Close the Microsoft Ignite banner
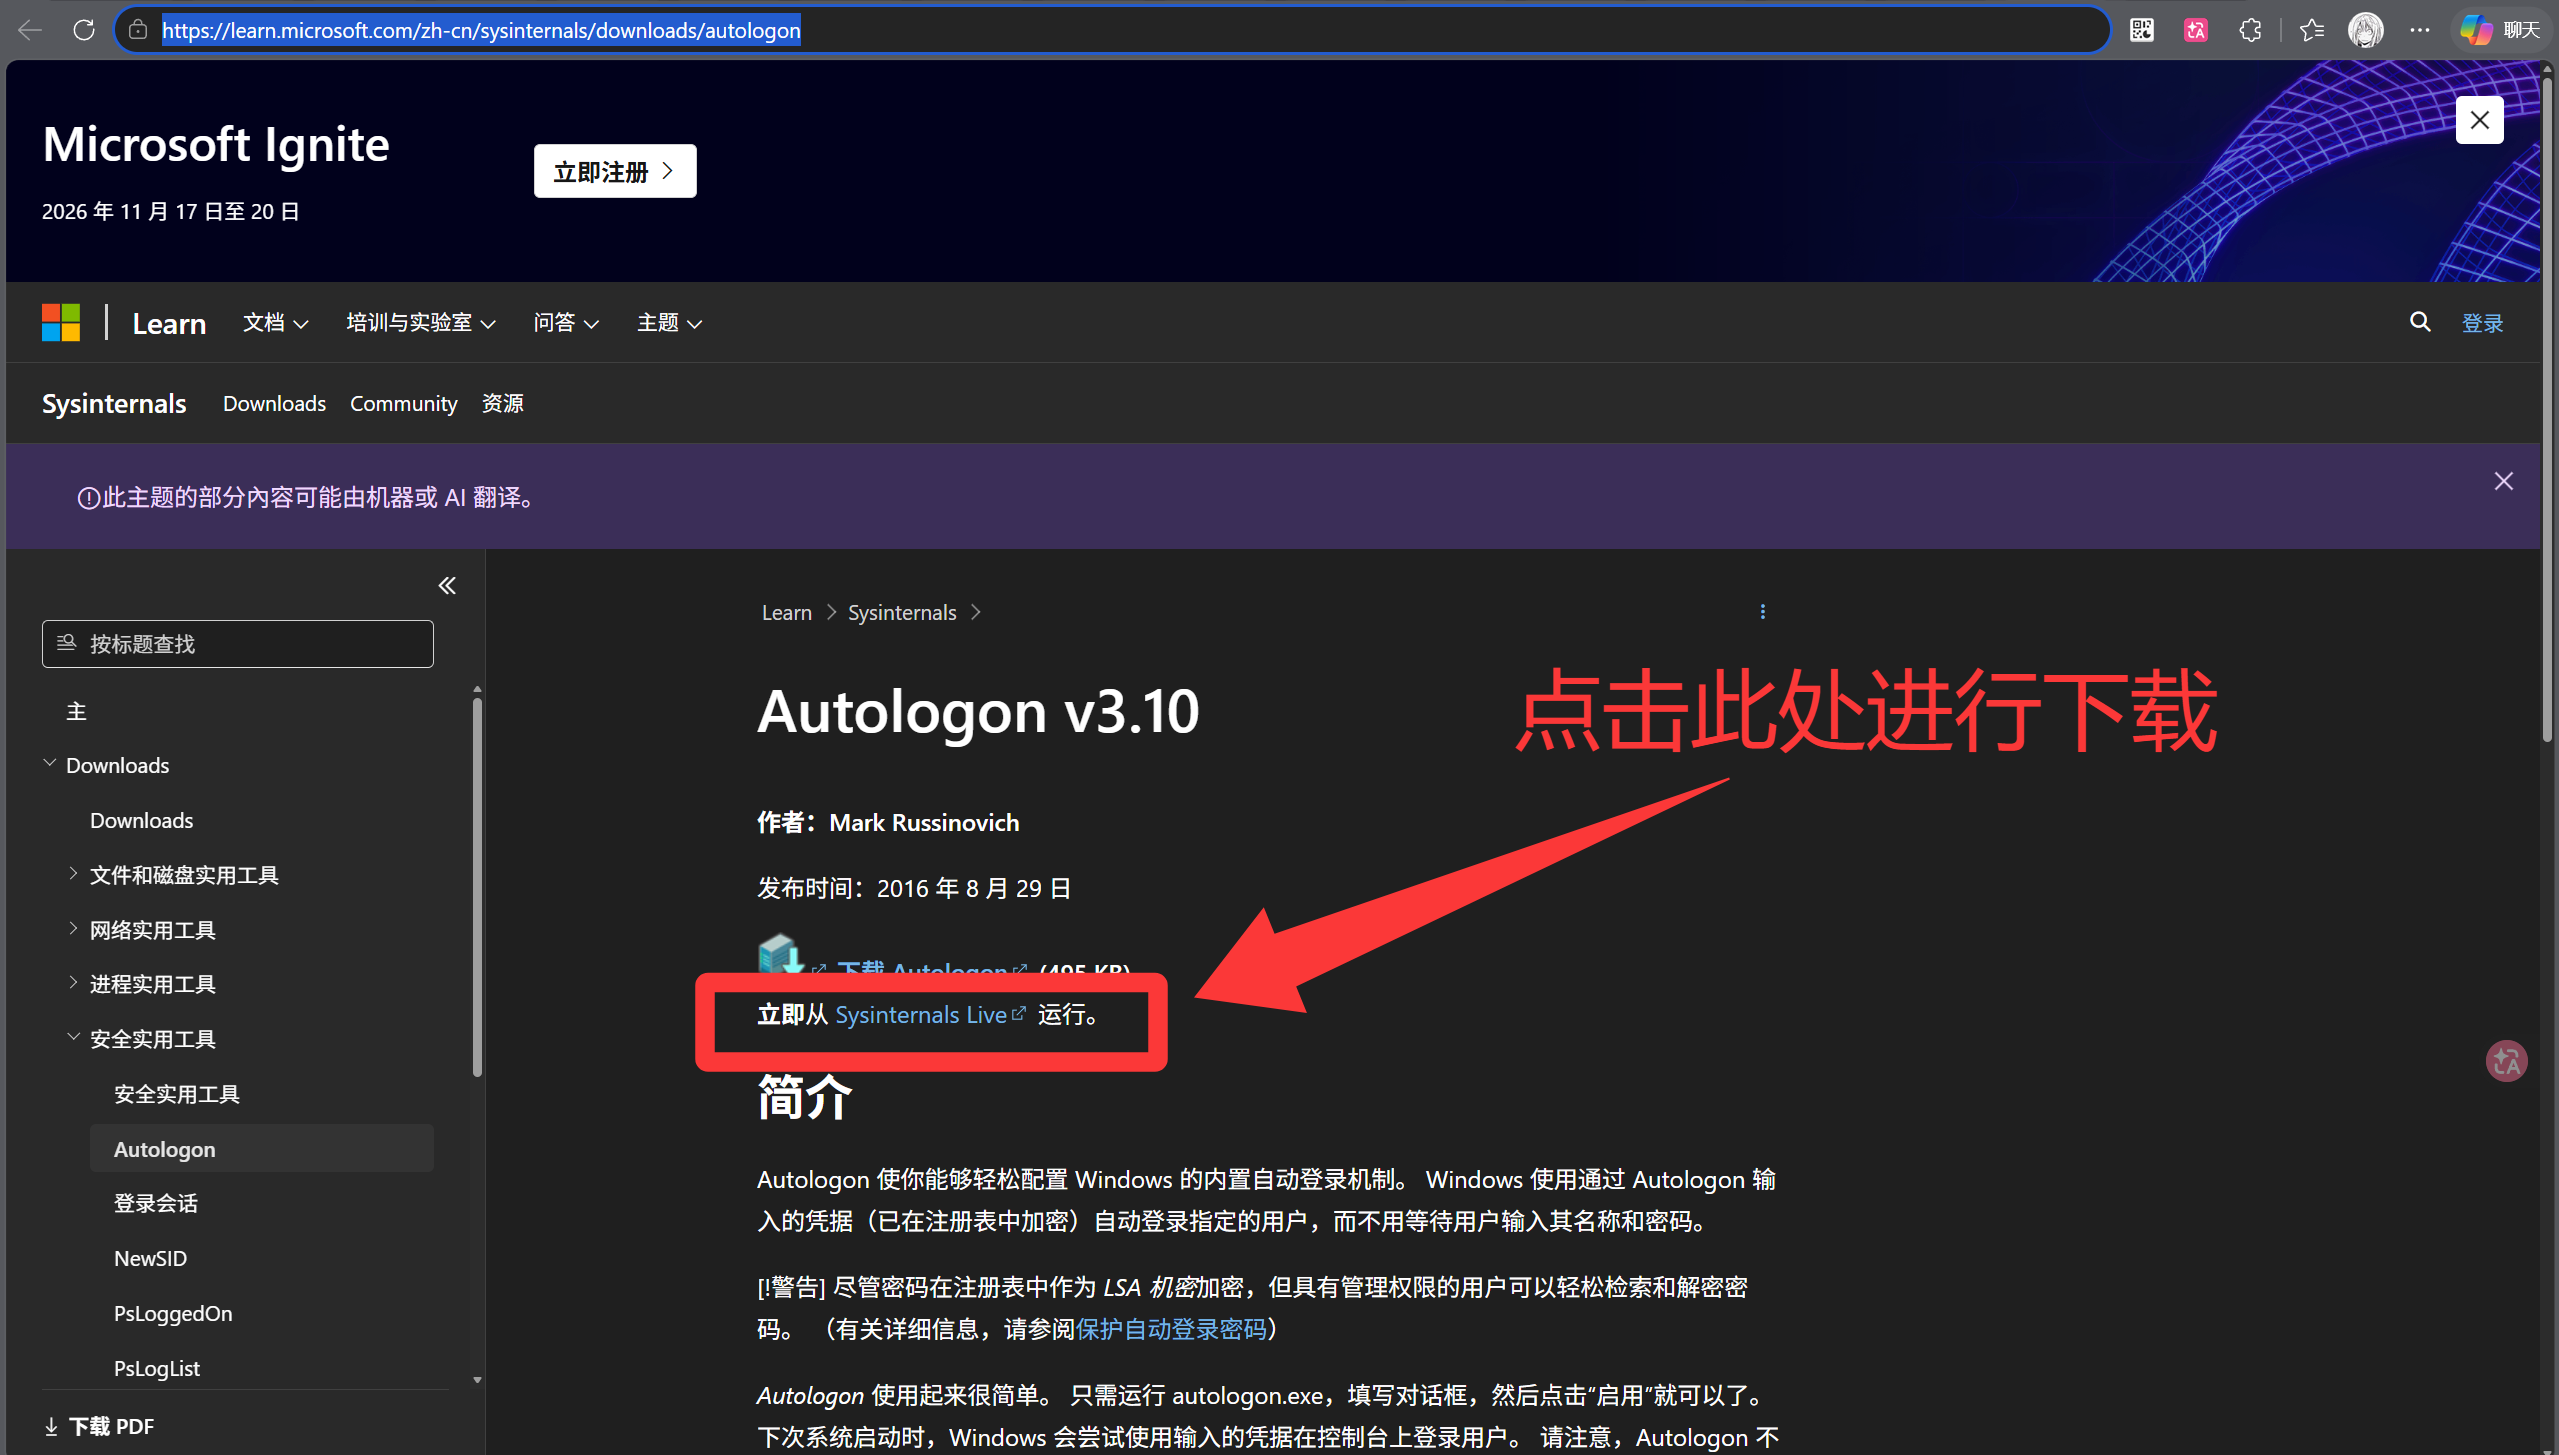 click(x=2479, y=120)
